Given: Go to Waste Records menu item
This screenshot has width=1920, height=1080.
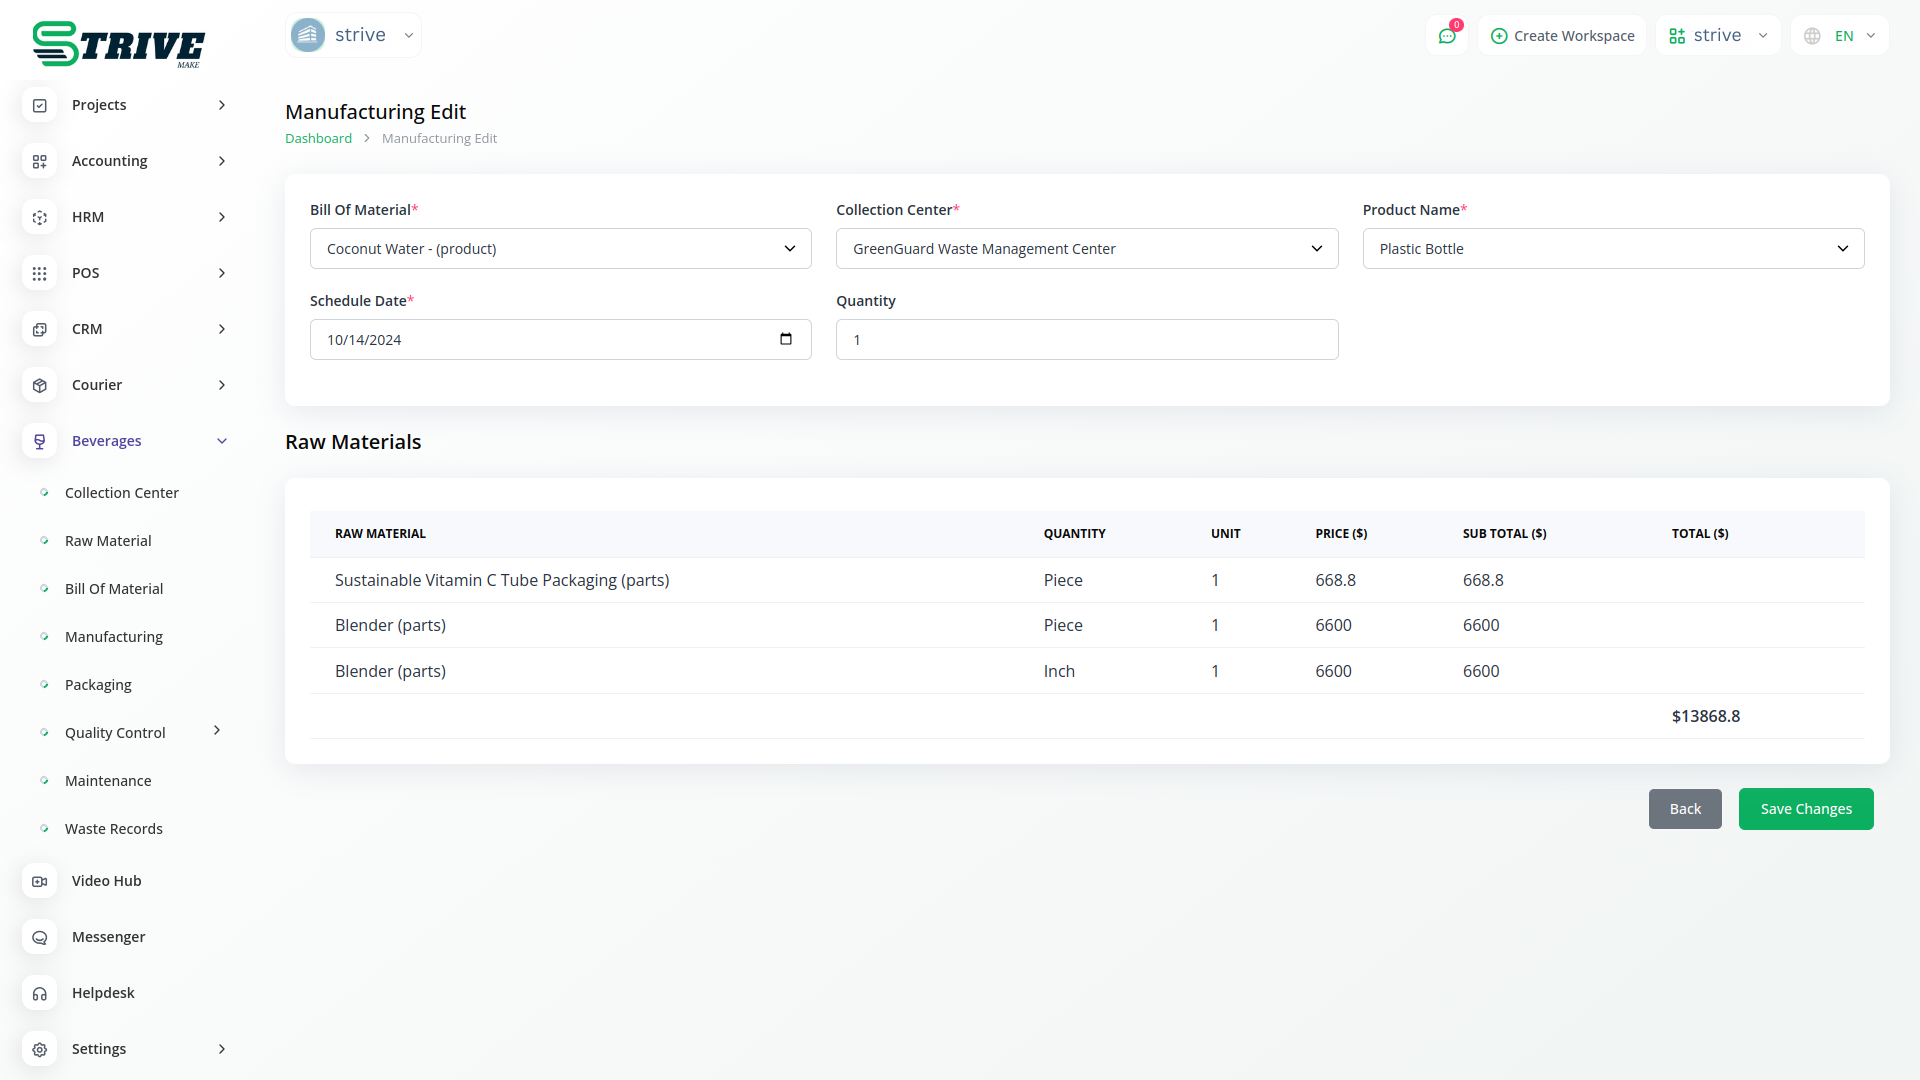Looking at the screenshot, I should (x=113, y=829).
